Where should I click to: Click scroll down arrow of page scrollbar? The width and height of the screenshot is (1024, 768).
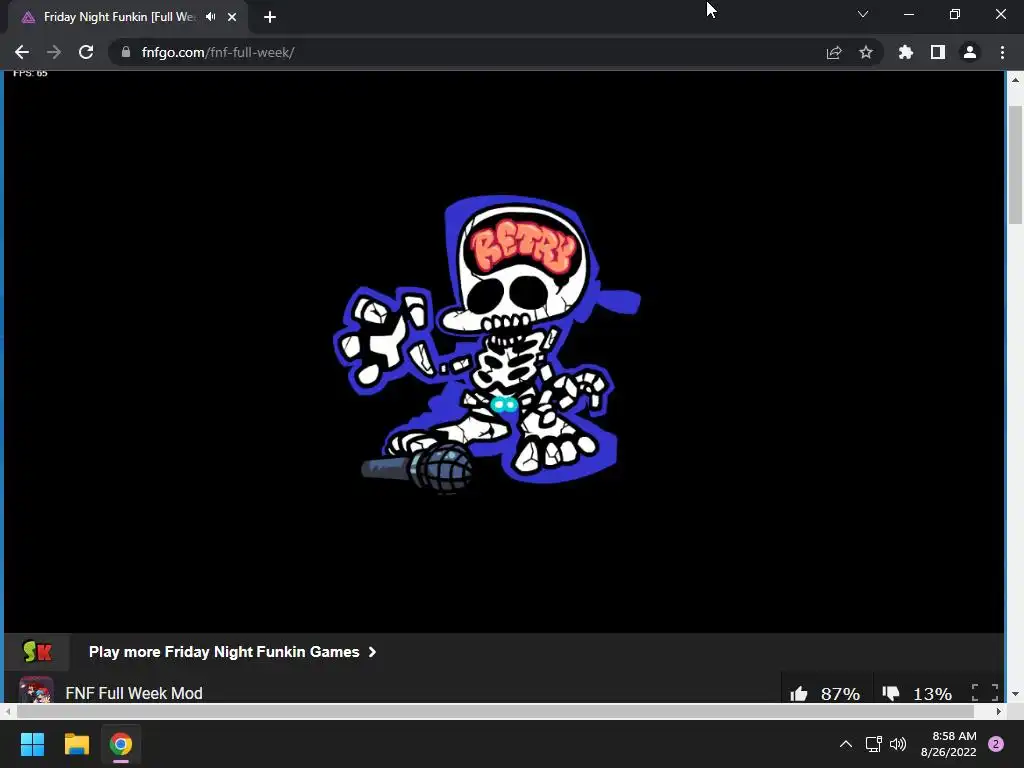[x=1015, y=694]
